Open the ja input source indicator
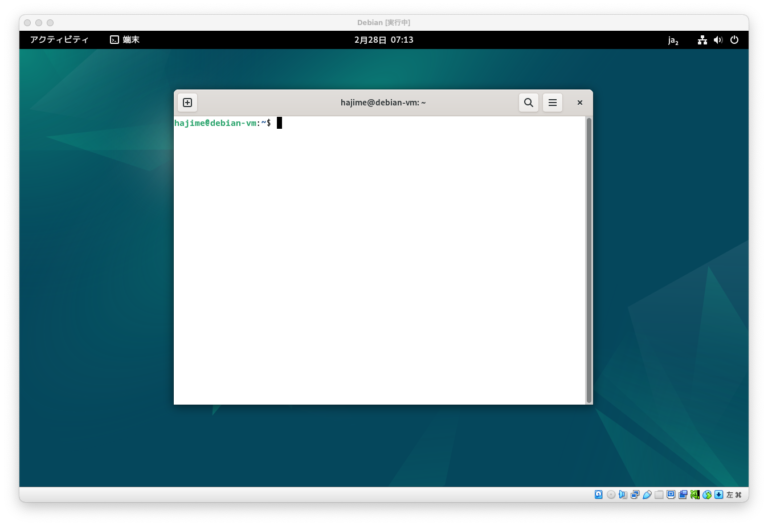The height and width of the screenshot is (526, 768). coord(673,40)
